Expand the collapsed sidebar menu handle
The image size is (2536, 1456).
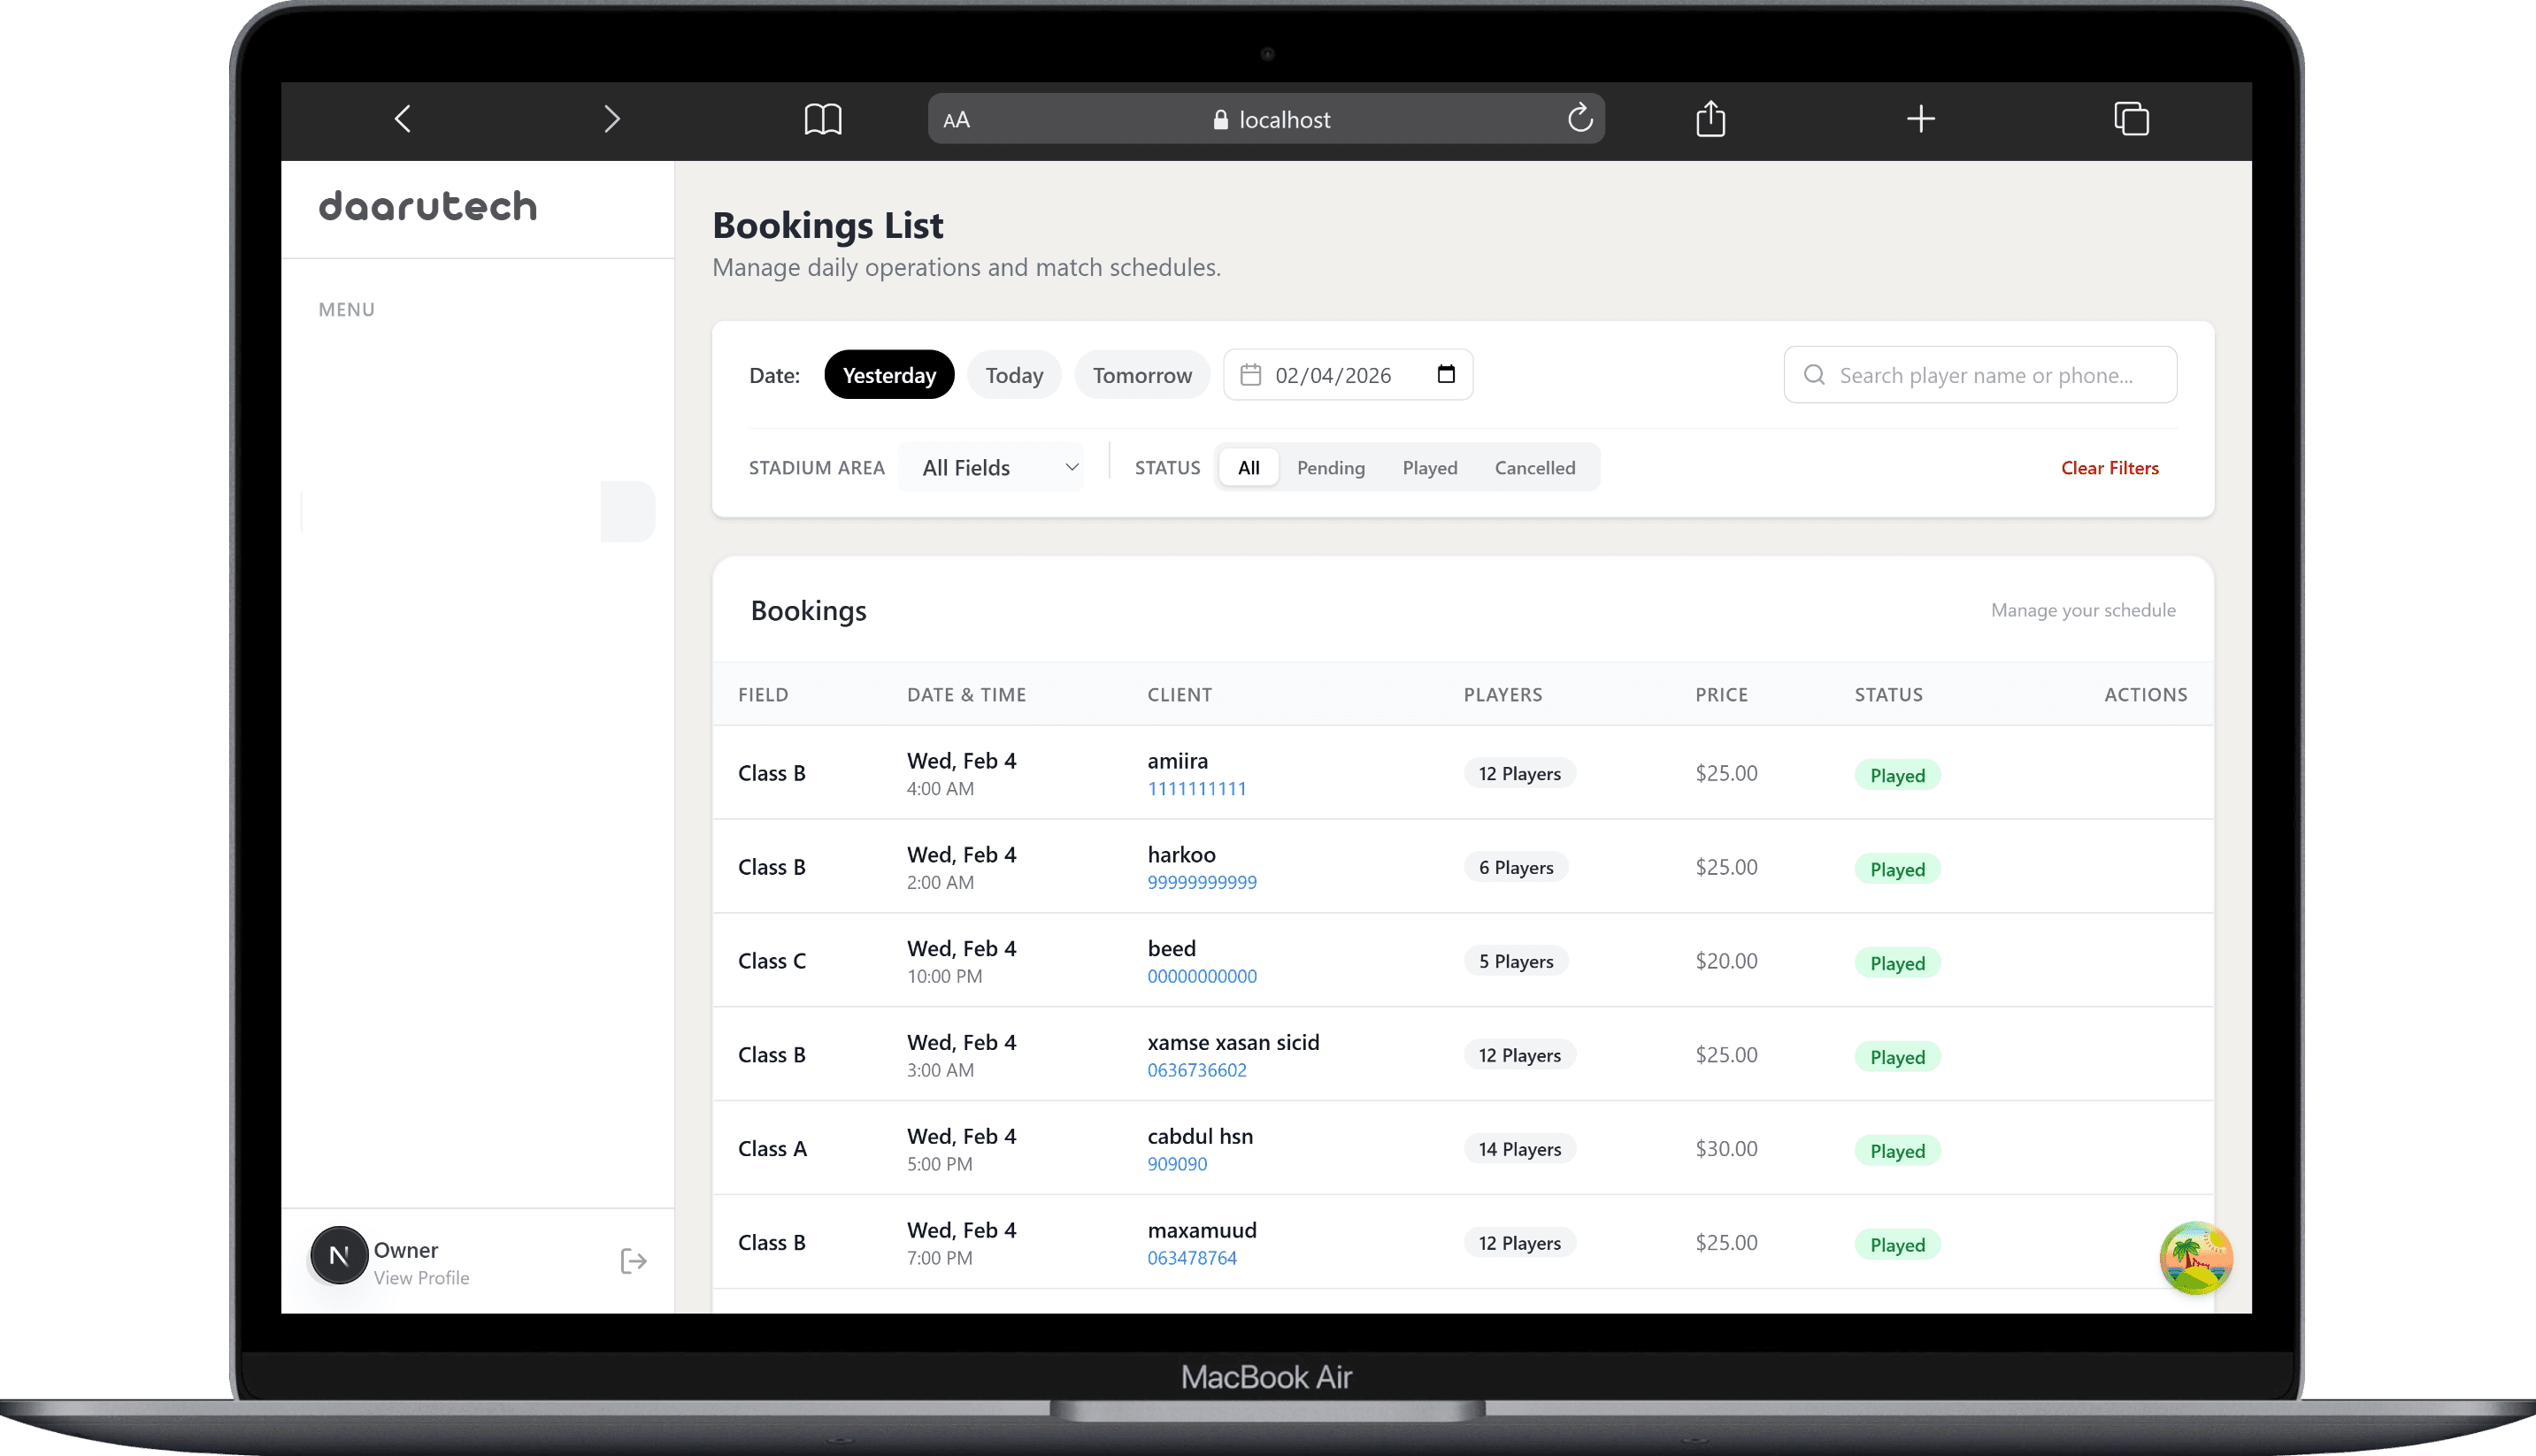(x=628, y=511)
